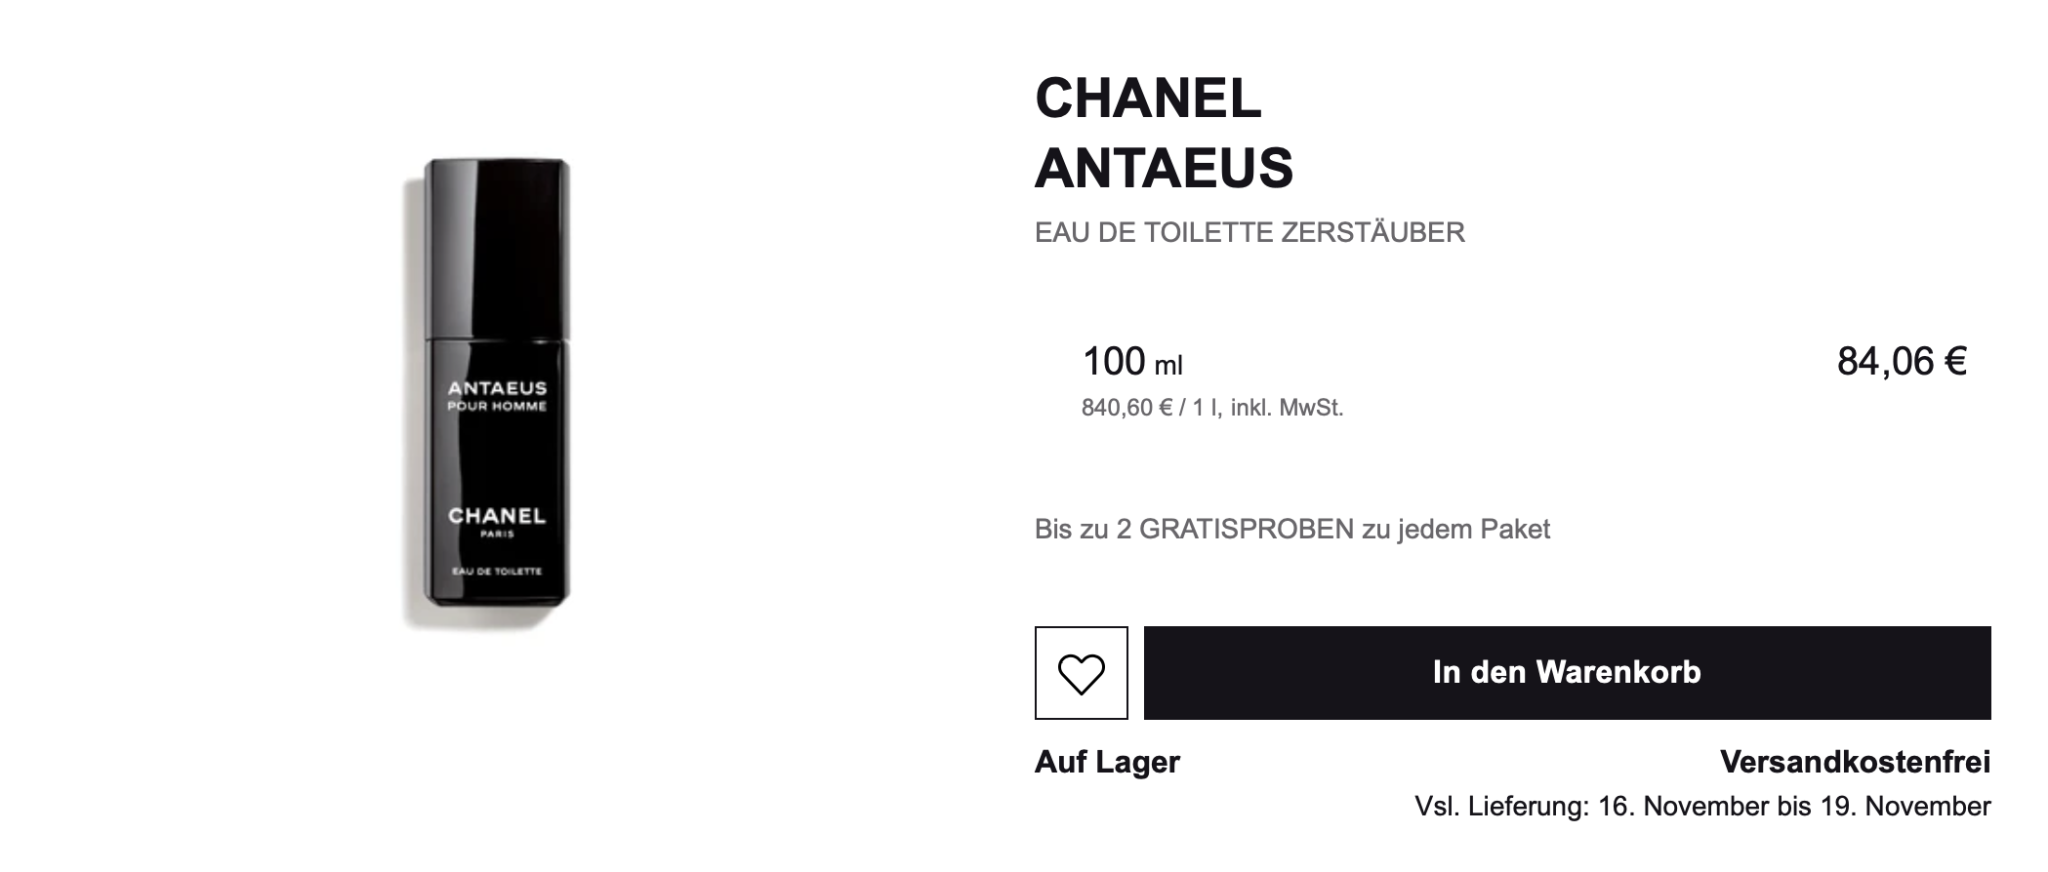Open the 2 Gratisproben offer text

[1292, 529]
